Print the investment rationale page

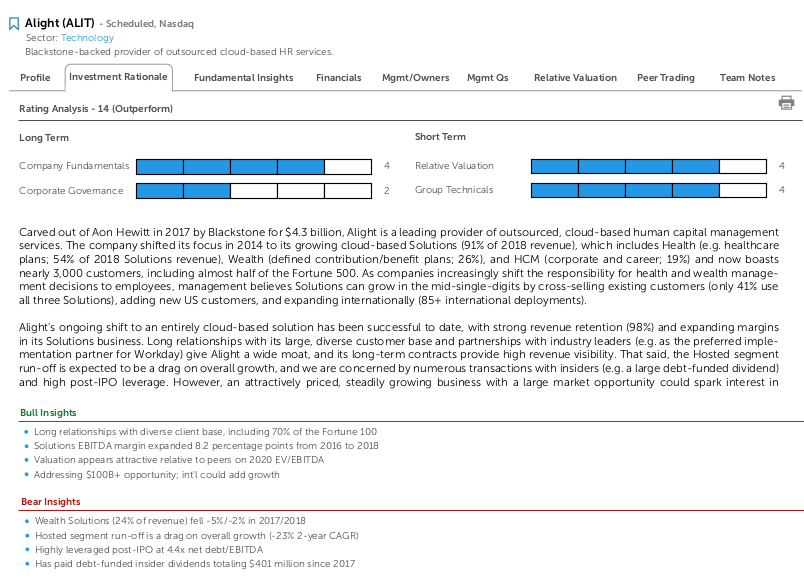click(786, 103)
